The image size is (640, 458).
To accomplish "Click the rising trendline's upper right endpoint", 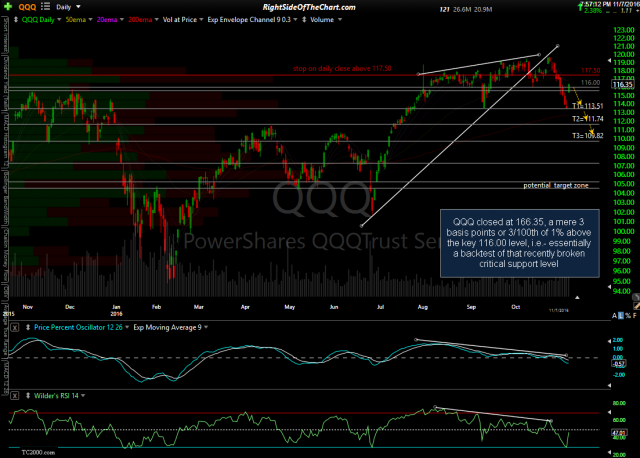I will [x=558, y=46].
